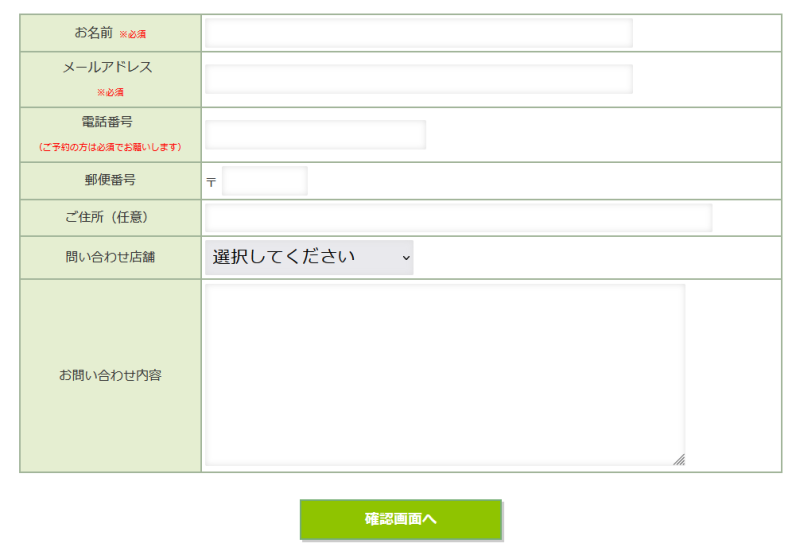The image size is (800, 551).
Task: Click the 〒 postal mark symbol
Action: (x=211, y=182)
